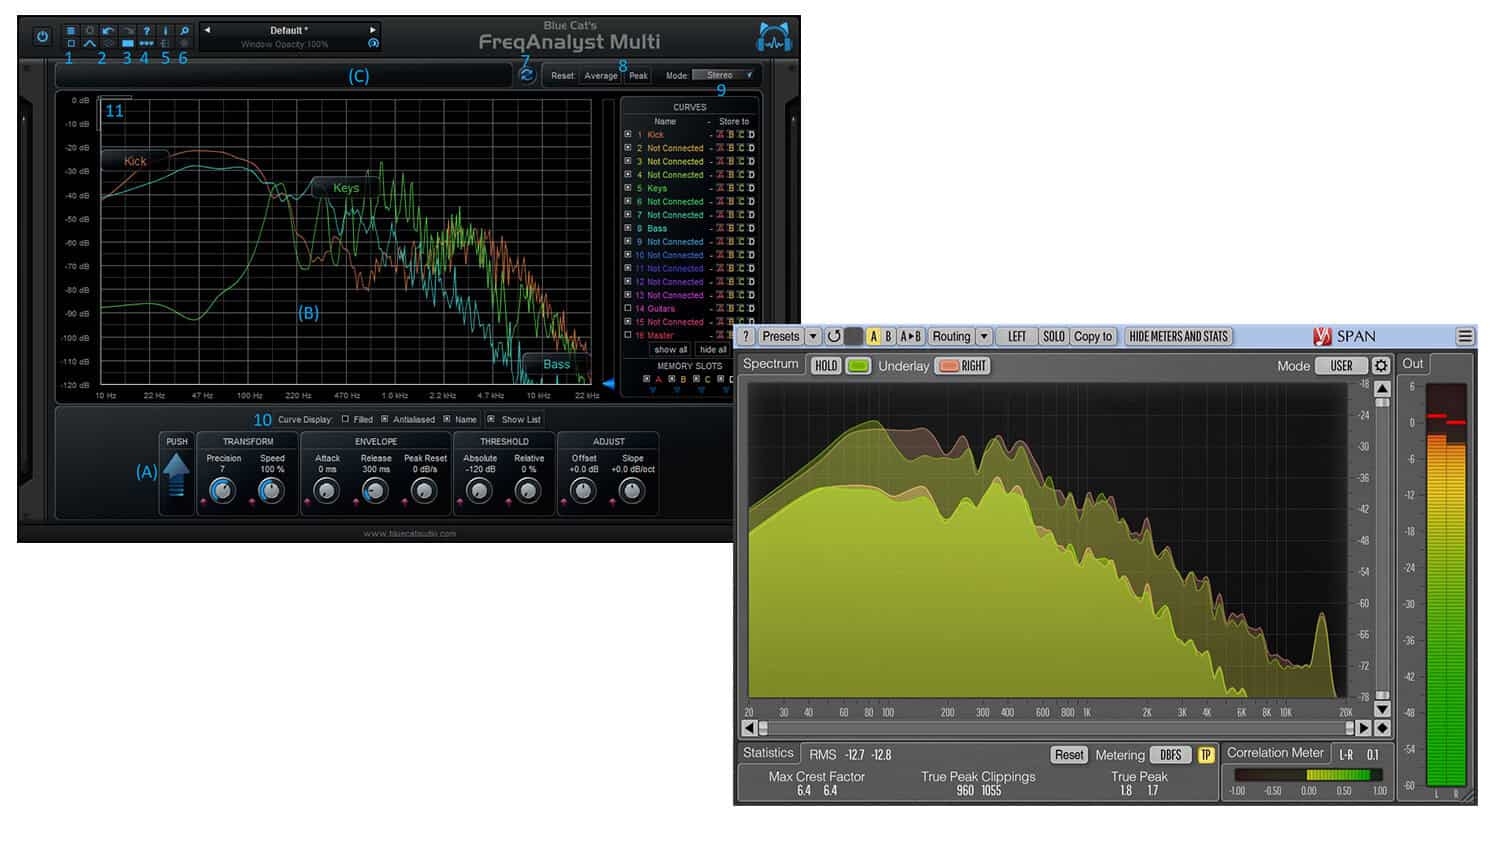Toggle visibility checkbox for Kick curve
1500x844 pixels.
628,134
